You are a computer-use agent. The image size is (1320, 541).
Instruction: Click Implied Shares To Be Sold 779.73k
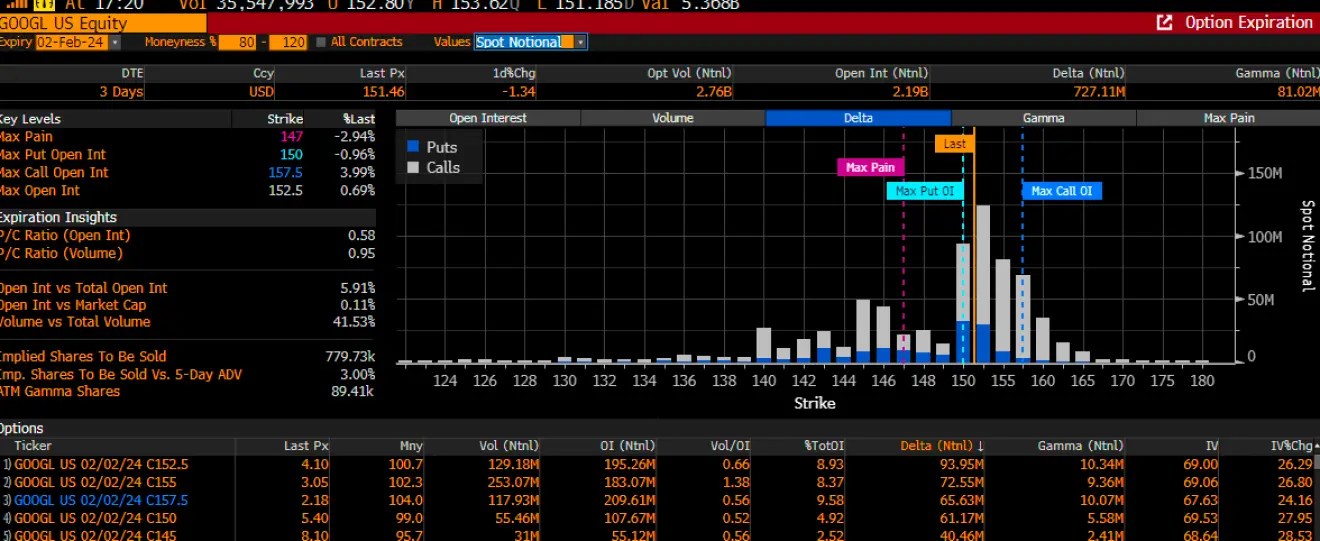coord(348,356)
